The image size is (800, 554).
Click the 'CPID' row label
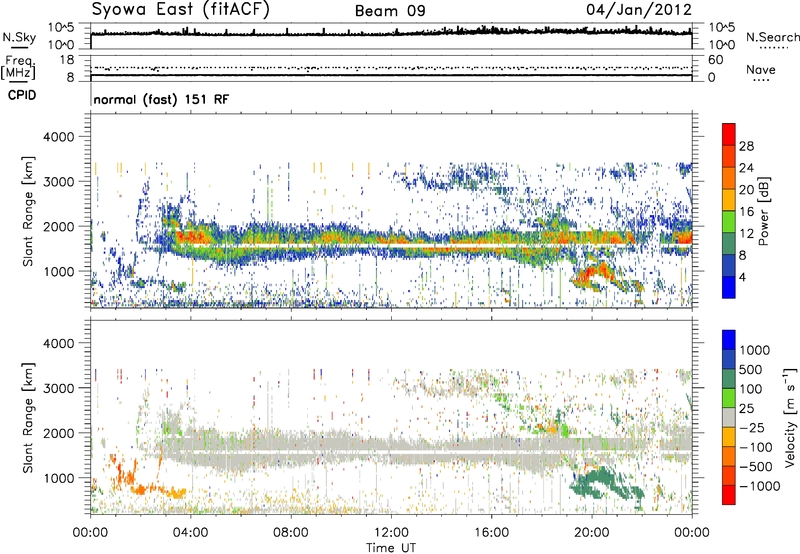22,95
